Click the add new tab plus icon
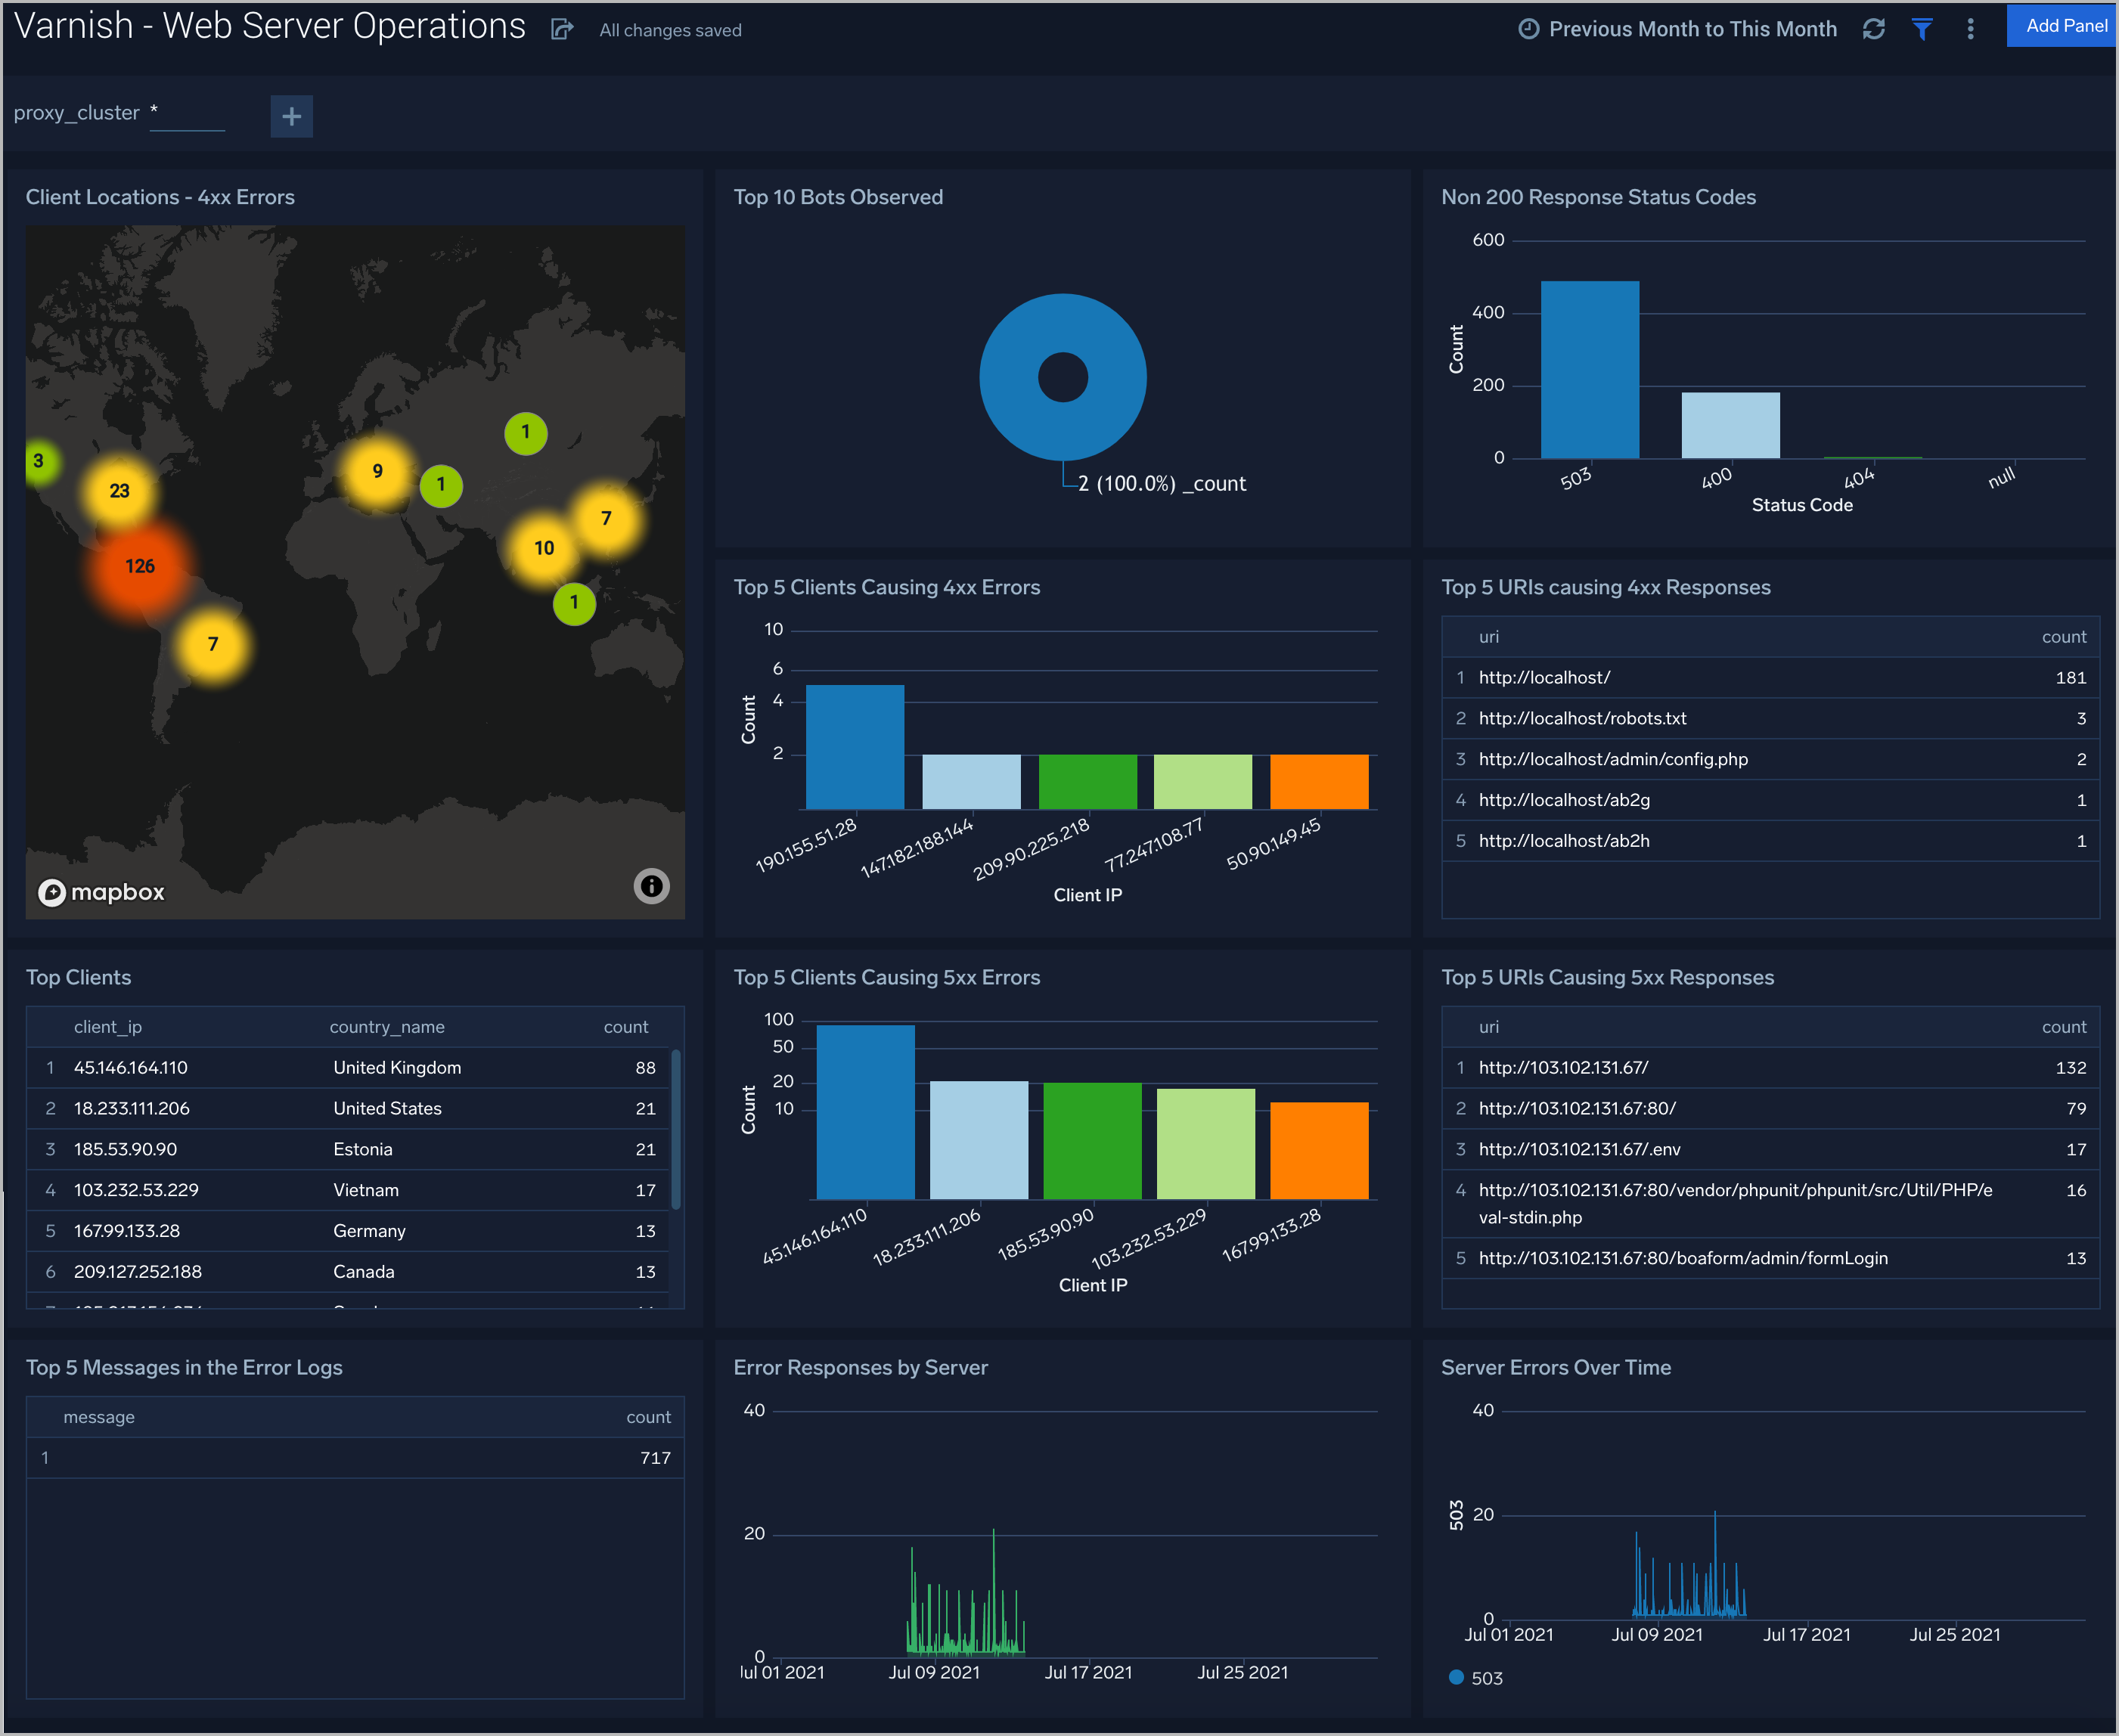The width and height of the screenshot is (2119, 1736). tap(292, 114)
